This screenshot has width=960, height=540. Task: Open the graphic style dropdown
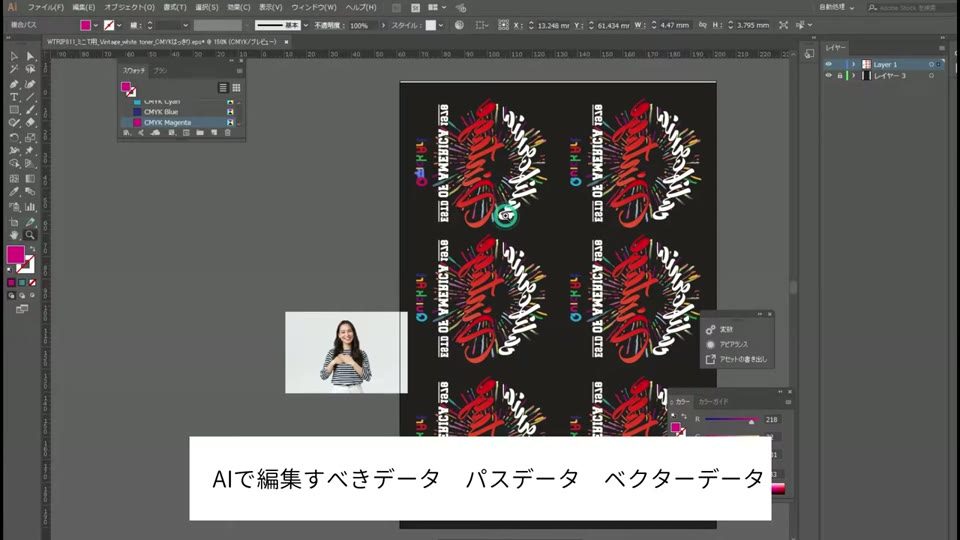tap(440, 26)
